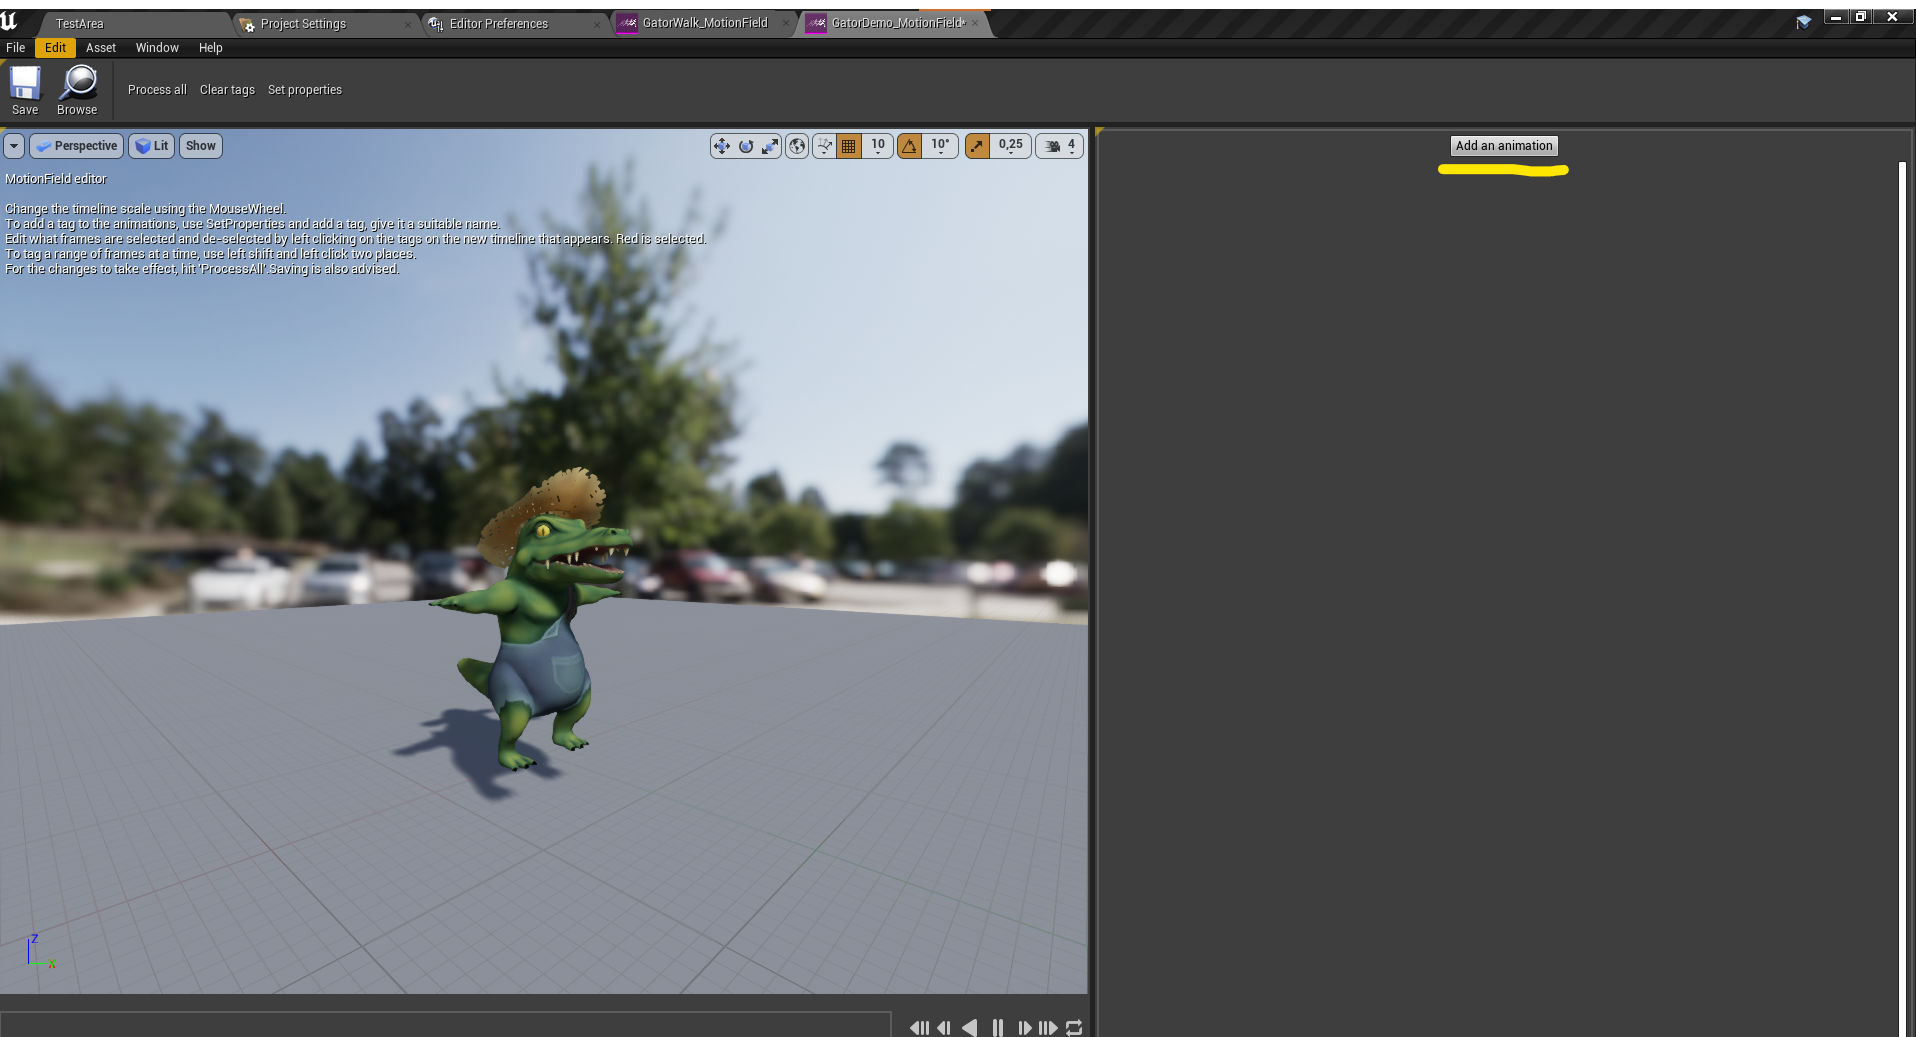Open the surface snapping options icon
Viewport: 1916px width, 1037px height.
825,146
